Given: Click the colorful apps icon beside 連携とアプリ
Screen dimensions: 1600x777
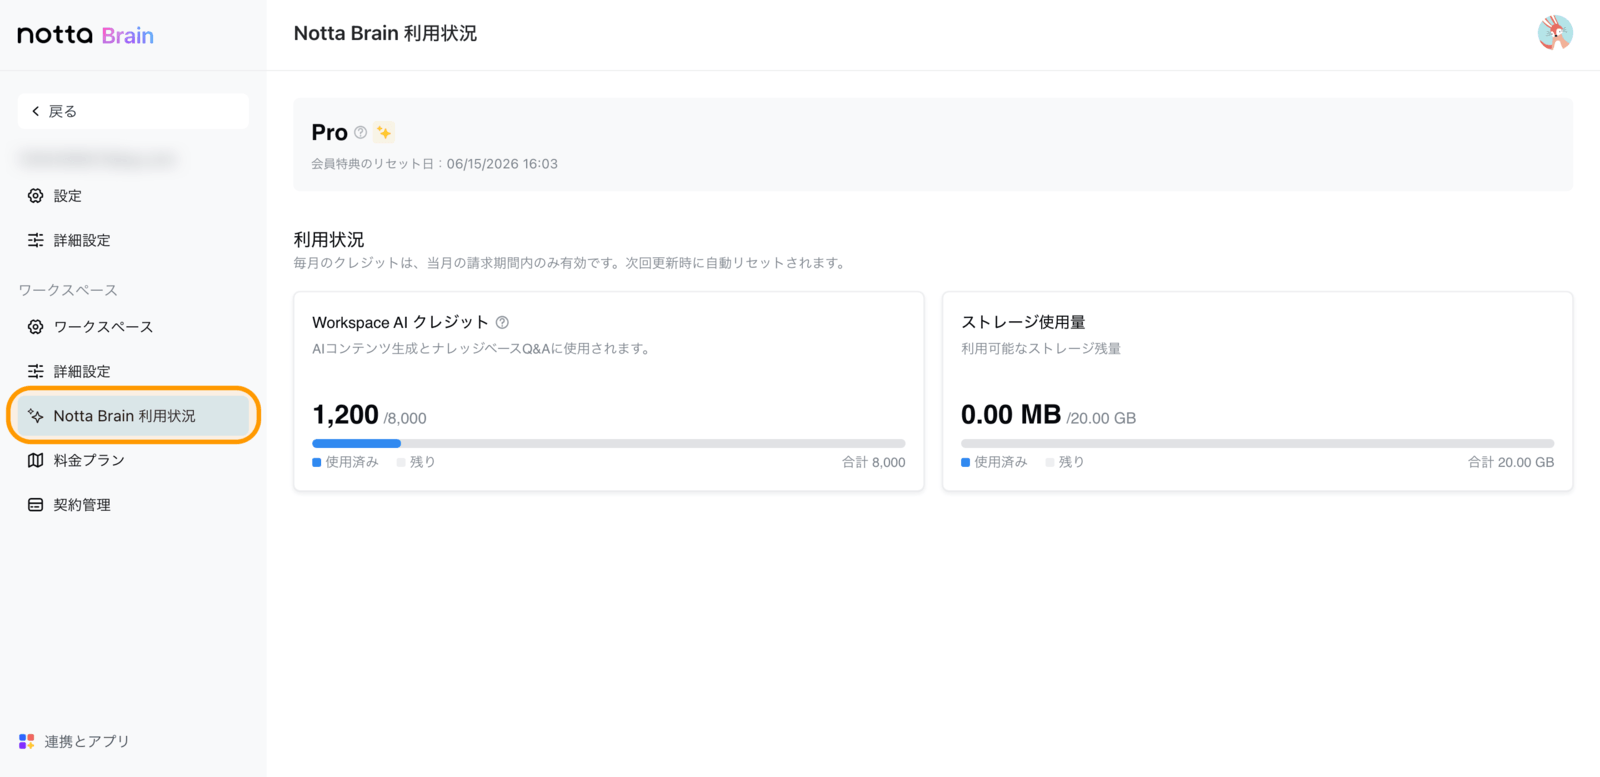Looking at the screenshot, I should click(27, 741).
